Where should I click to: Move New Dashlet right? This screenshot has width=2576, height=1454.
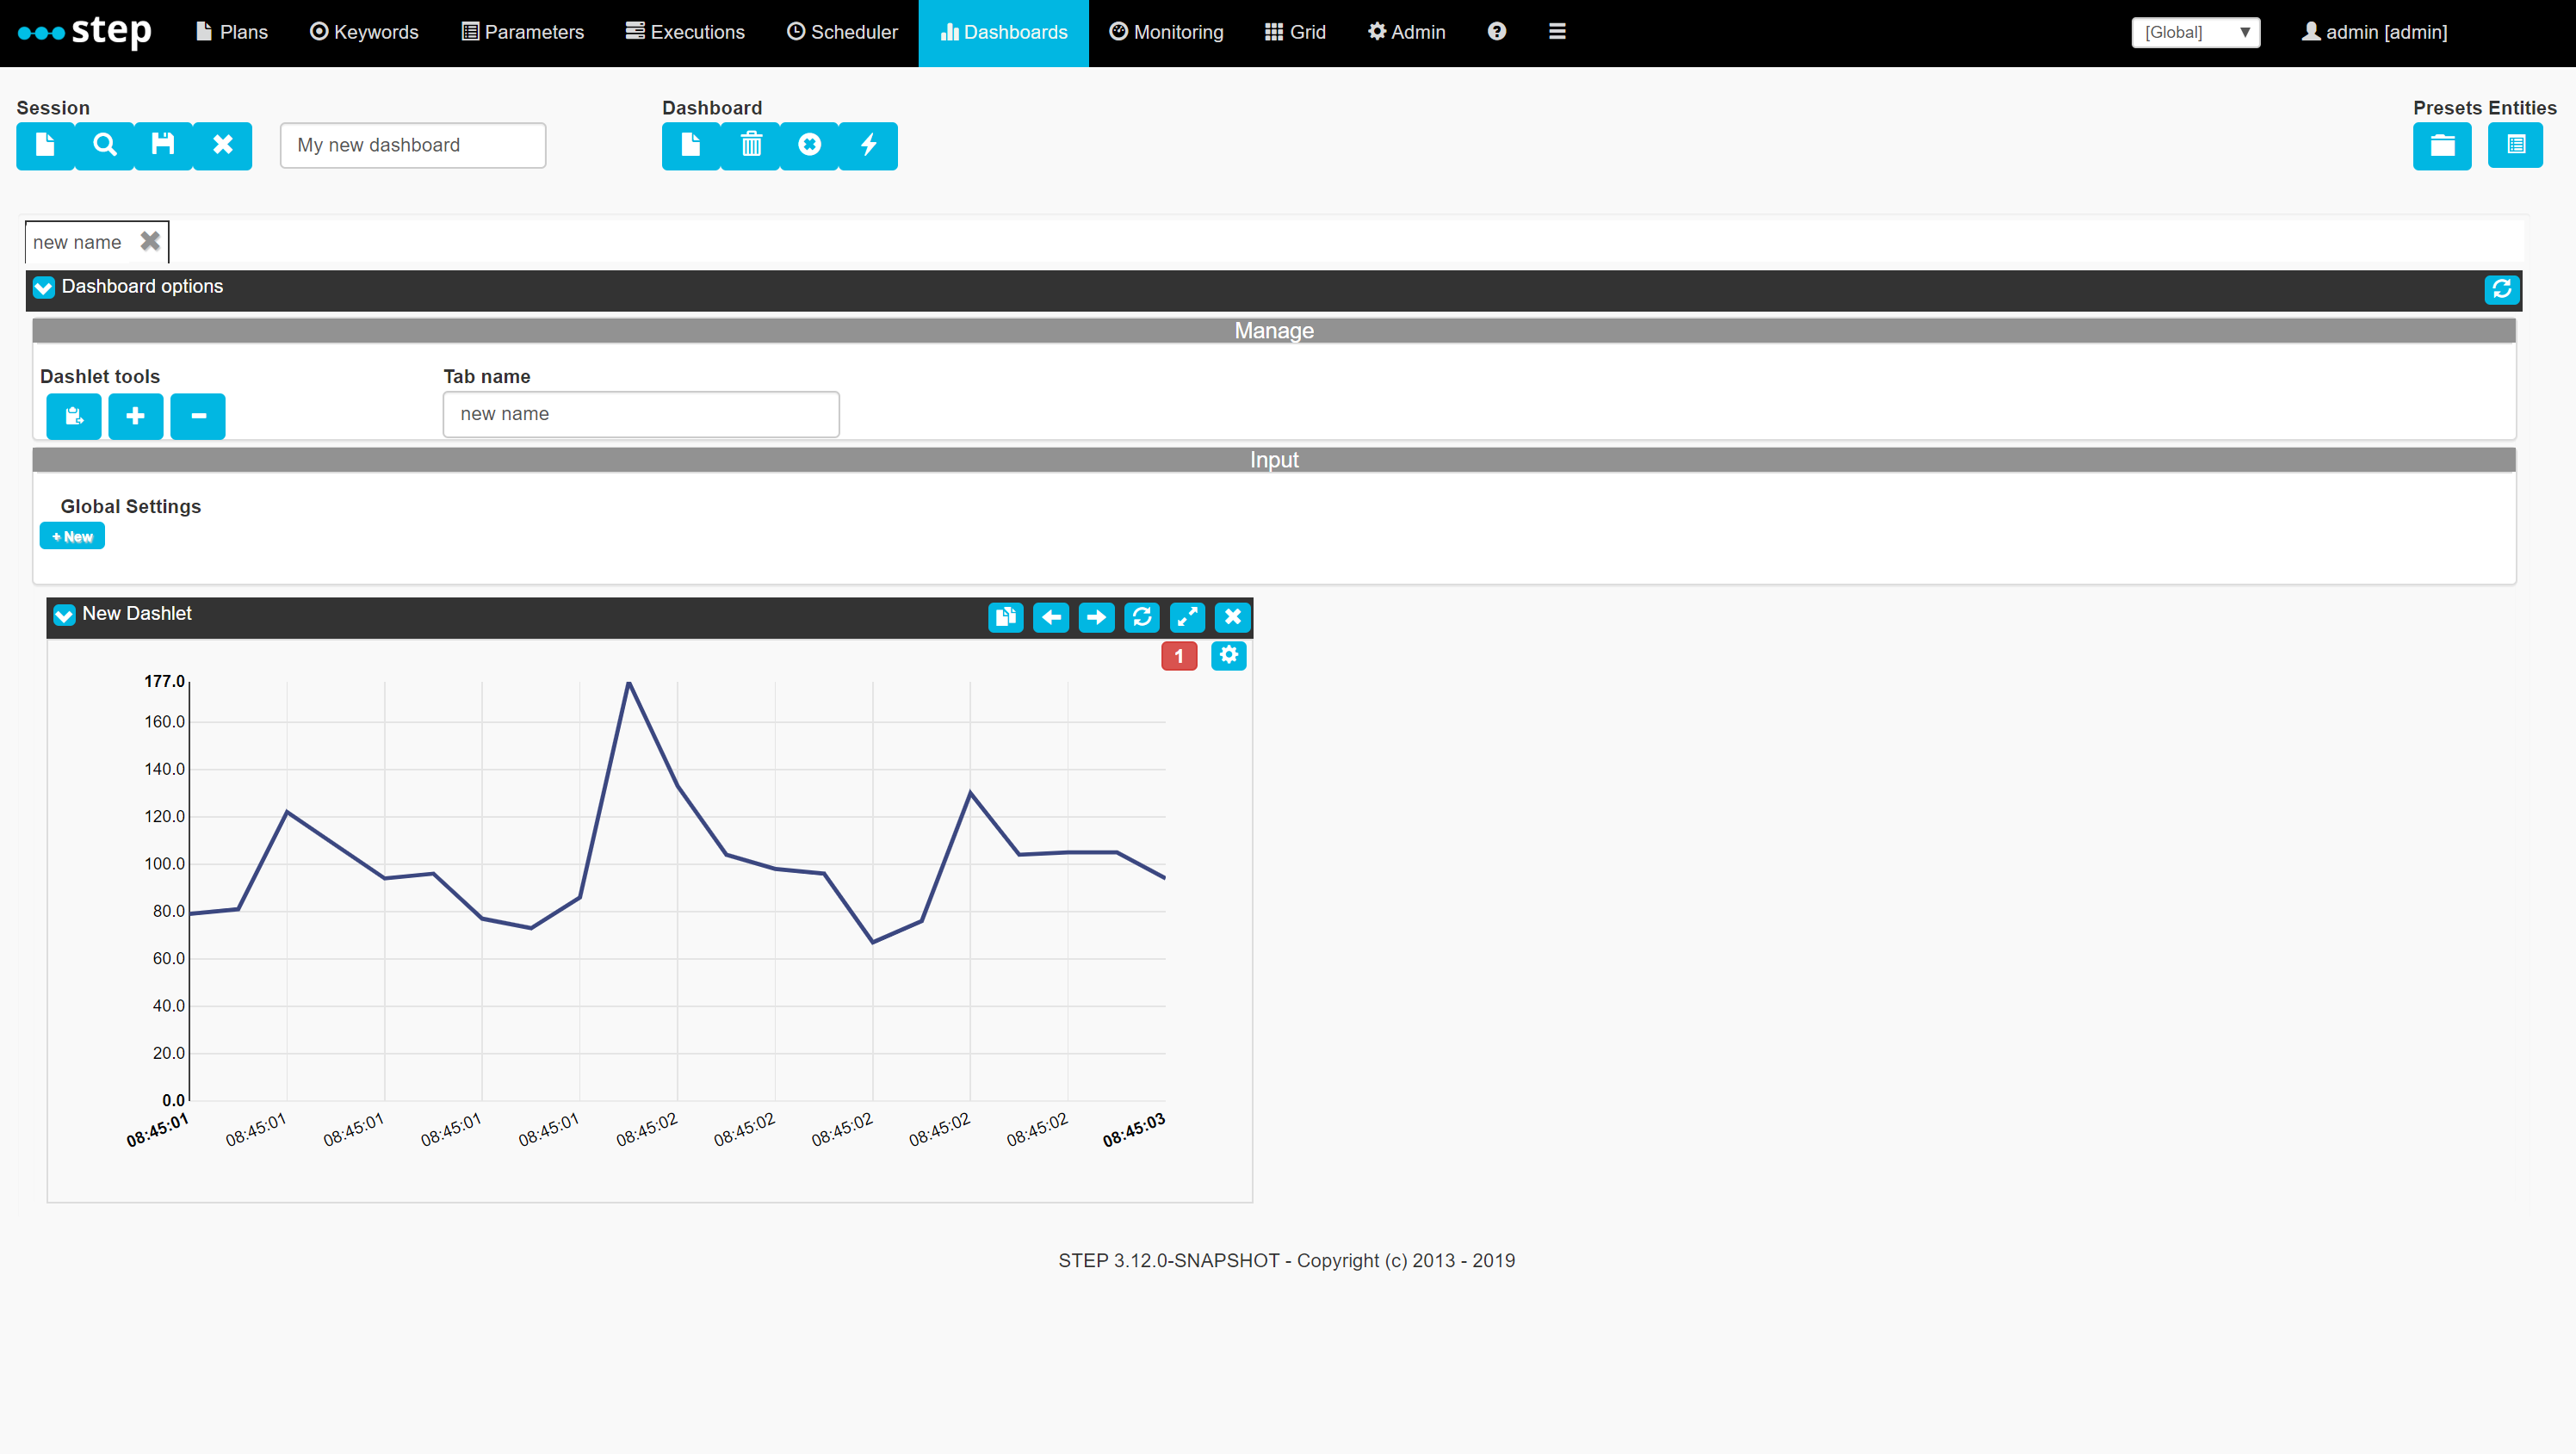(x=1096, y=617)
